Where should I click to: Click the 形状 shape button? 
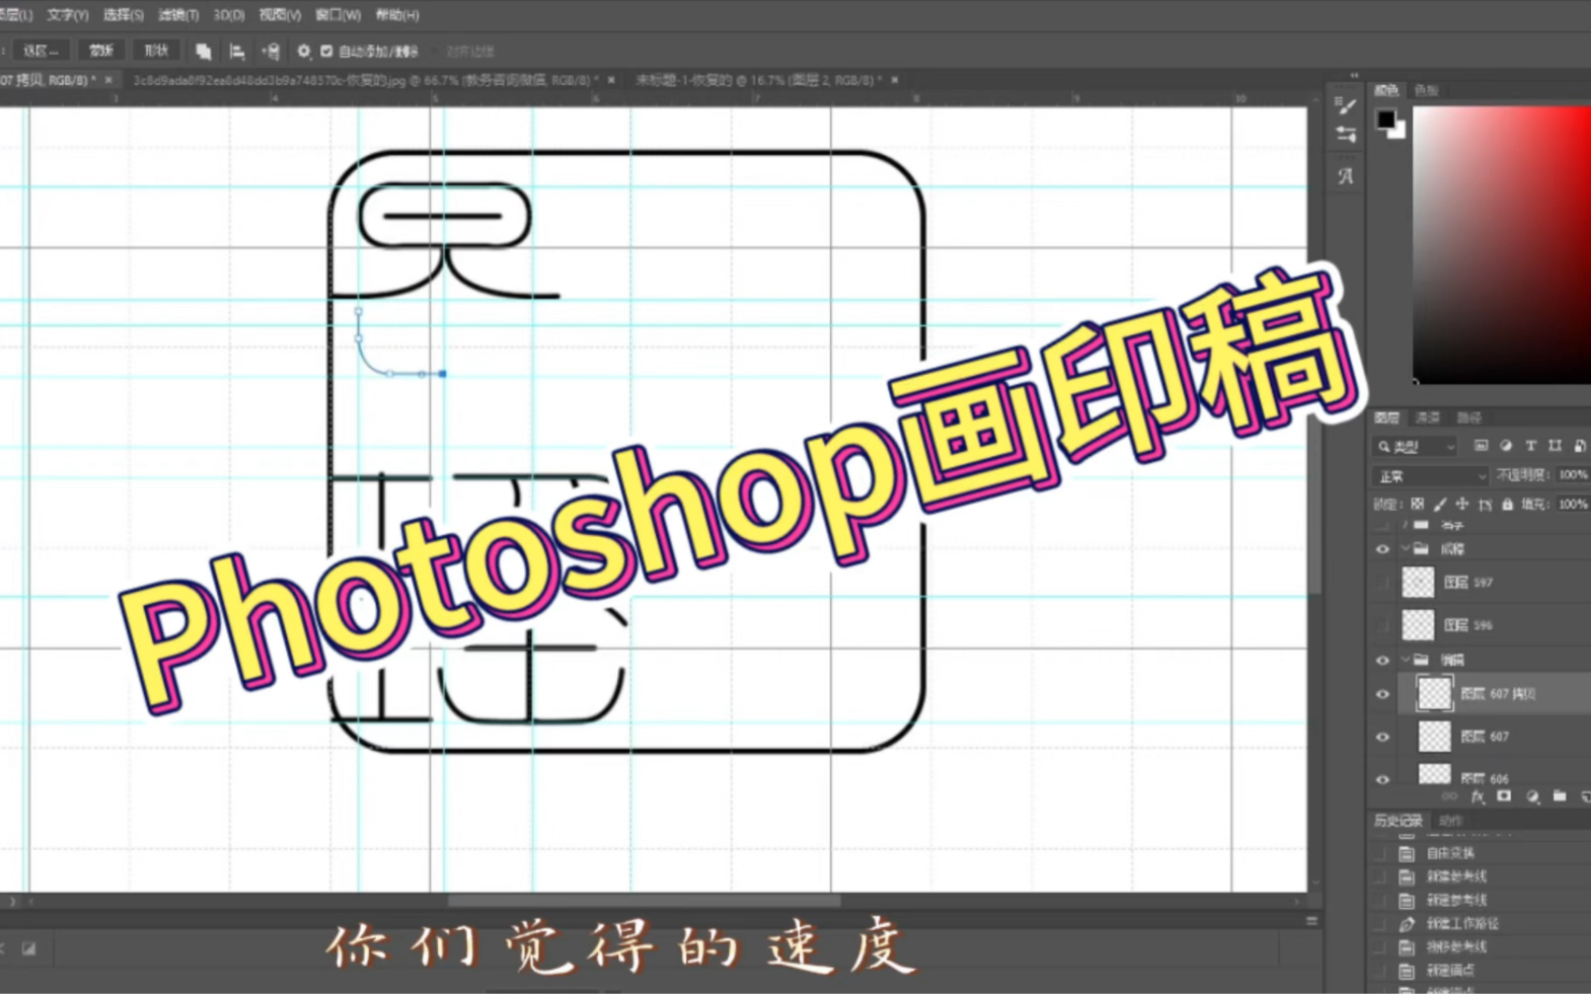click(156, 51)
